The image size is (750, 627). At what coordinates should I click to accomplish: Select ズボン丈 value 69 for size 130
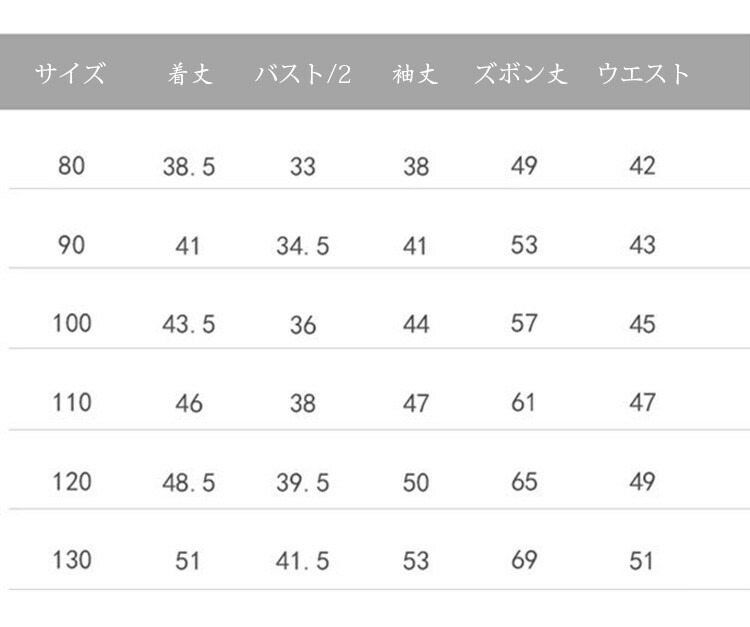(524, 560)
